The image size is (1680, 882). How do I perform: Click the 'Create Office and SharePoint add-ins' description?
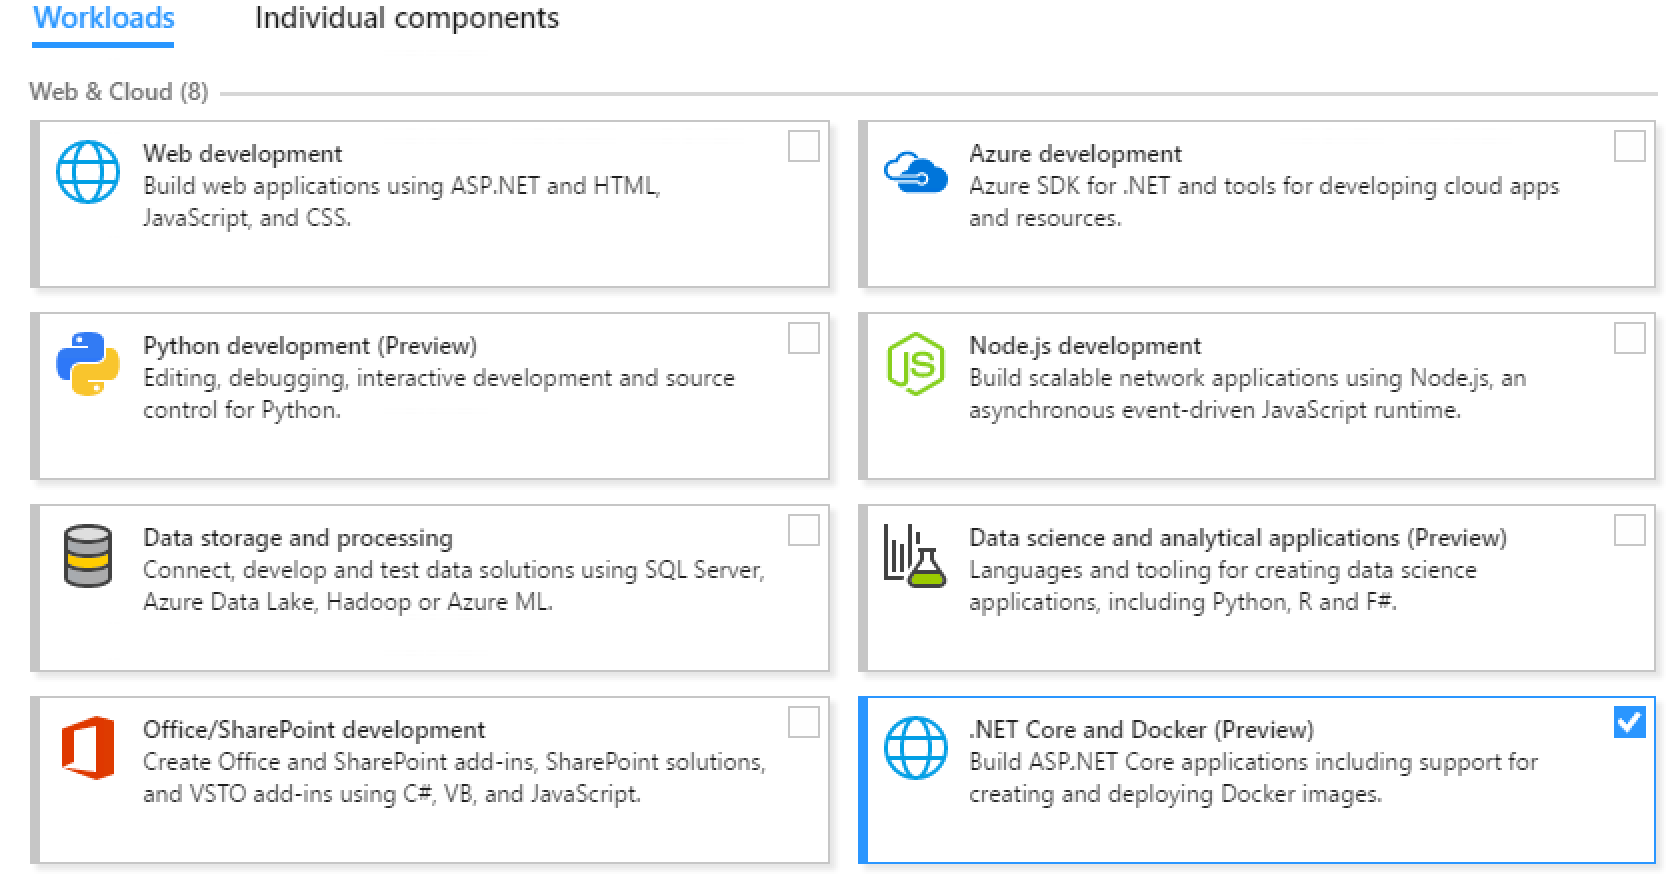(454, 777)
